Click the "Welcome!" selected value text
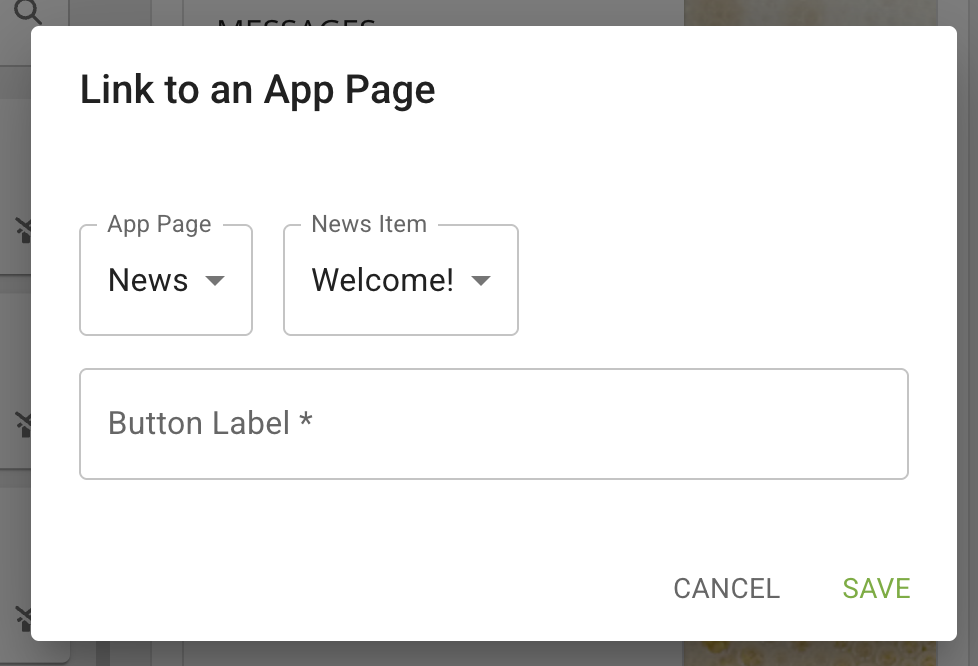The width and height of the screenshot is (978, 666). (383, 281)
